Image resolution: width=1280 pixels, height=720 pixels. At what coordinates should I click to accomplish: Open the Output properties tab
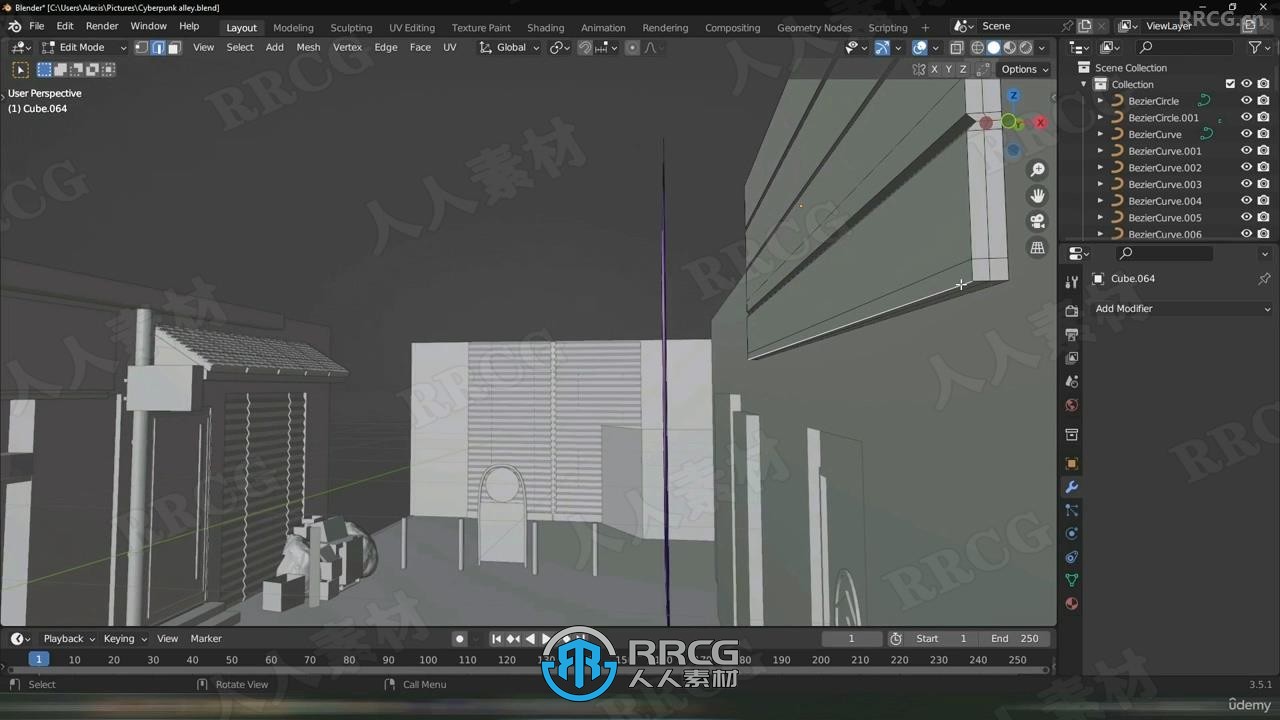point(1072,335)
